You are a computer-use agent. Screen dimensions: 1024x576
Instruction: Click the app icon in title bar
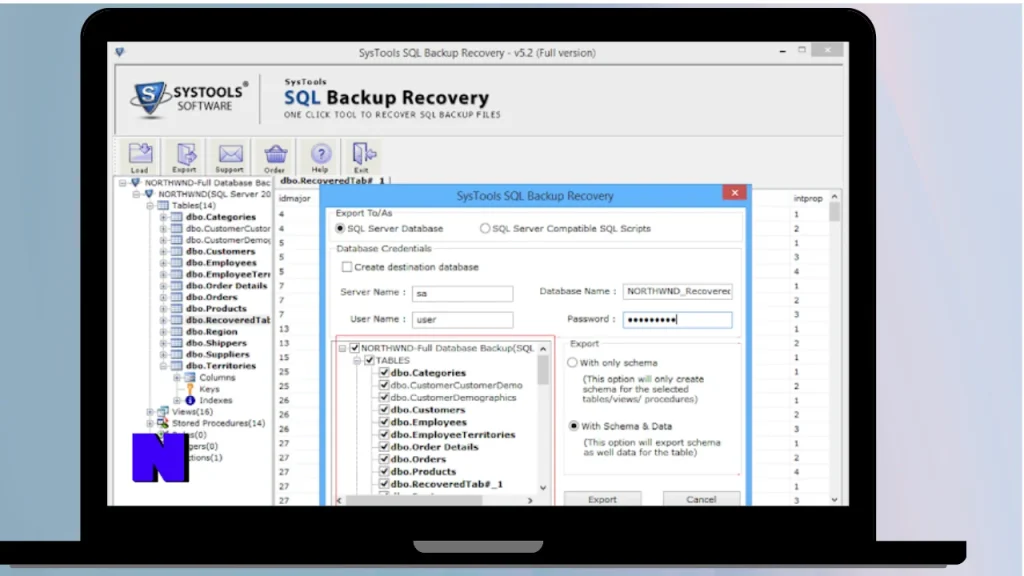pyautogui.click(x=120, y=52)
